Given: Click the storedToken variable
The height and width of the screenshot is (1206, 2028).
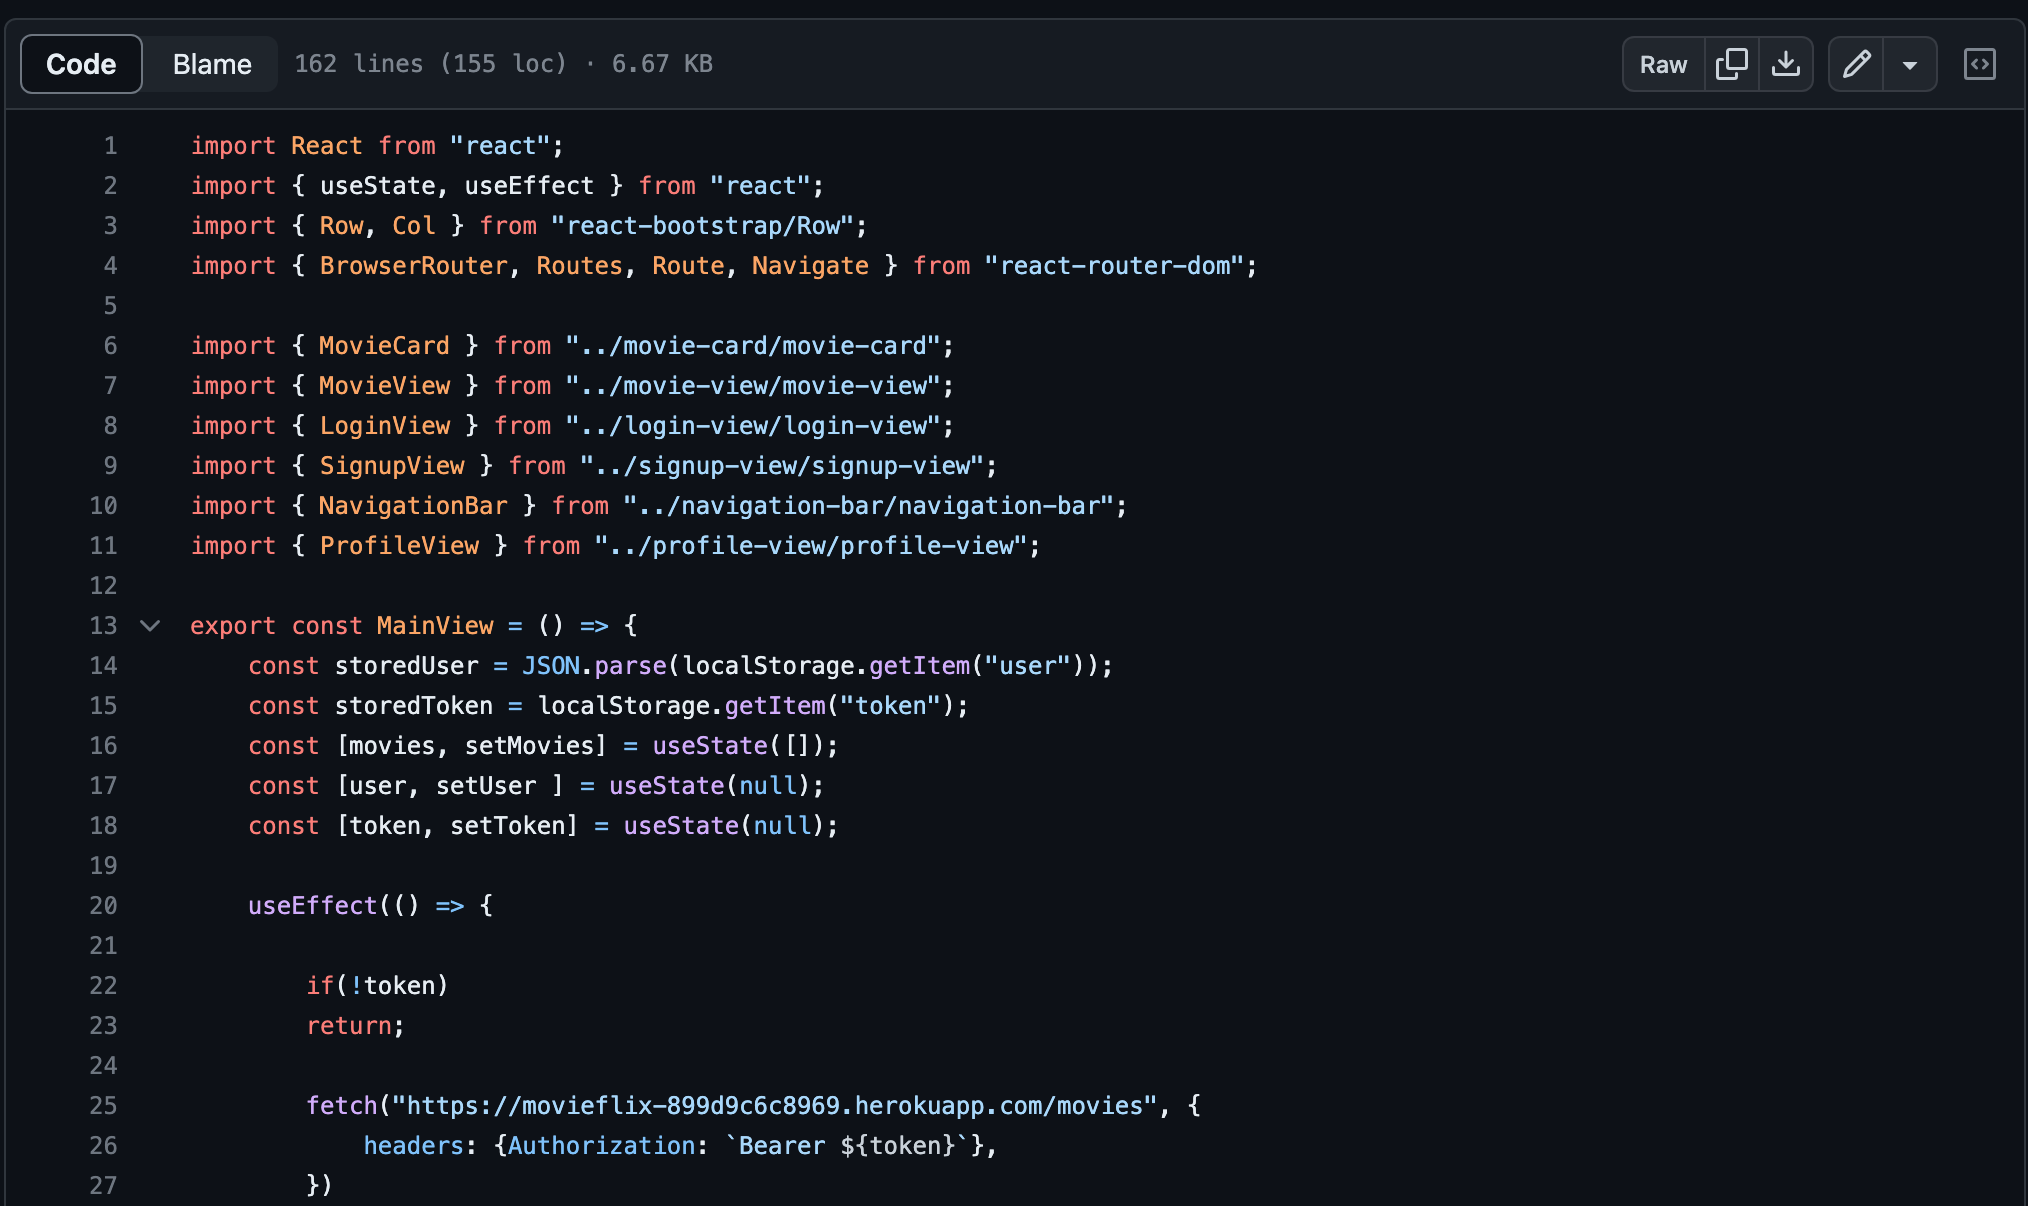Looking at the screenshot, I should pyautogui.click(x=413, y=706).
